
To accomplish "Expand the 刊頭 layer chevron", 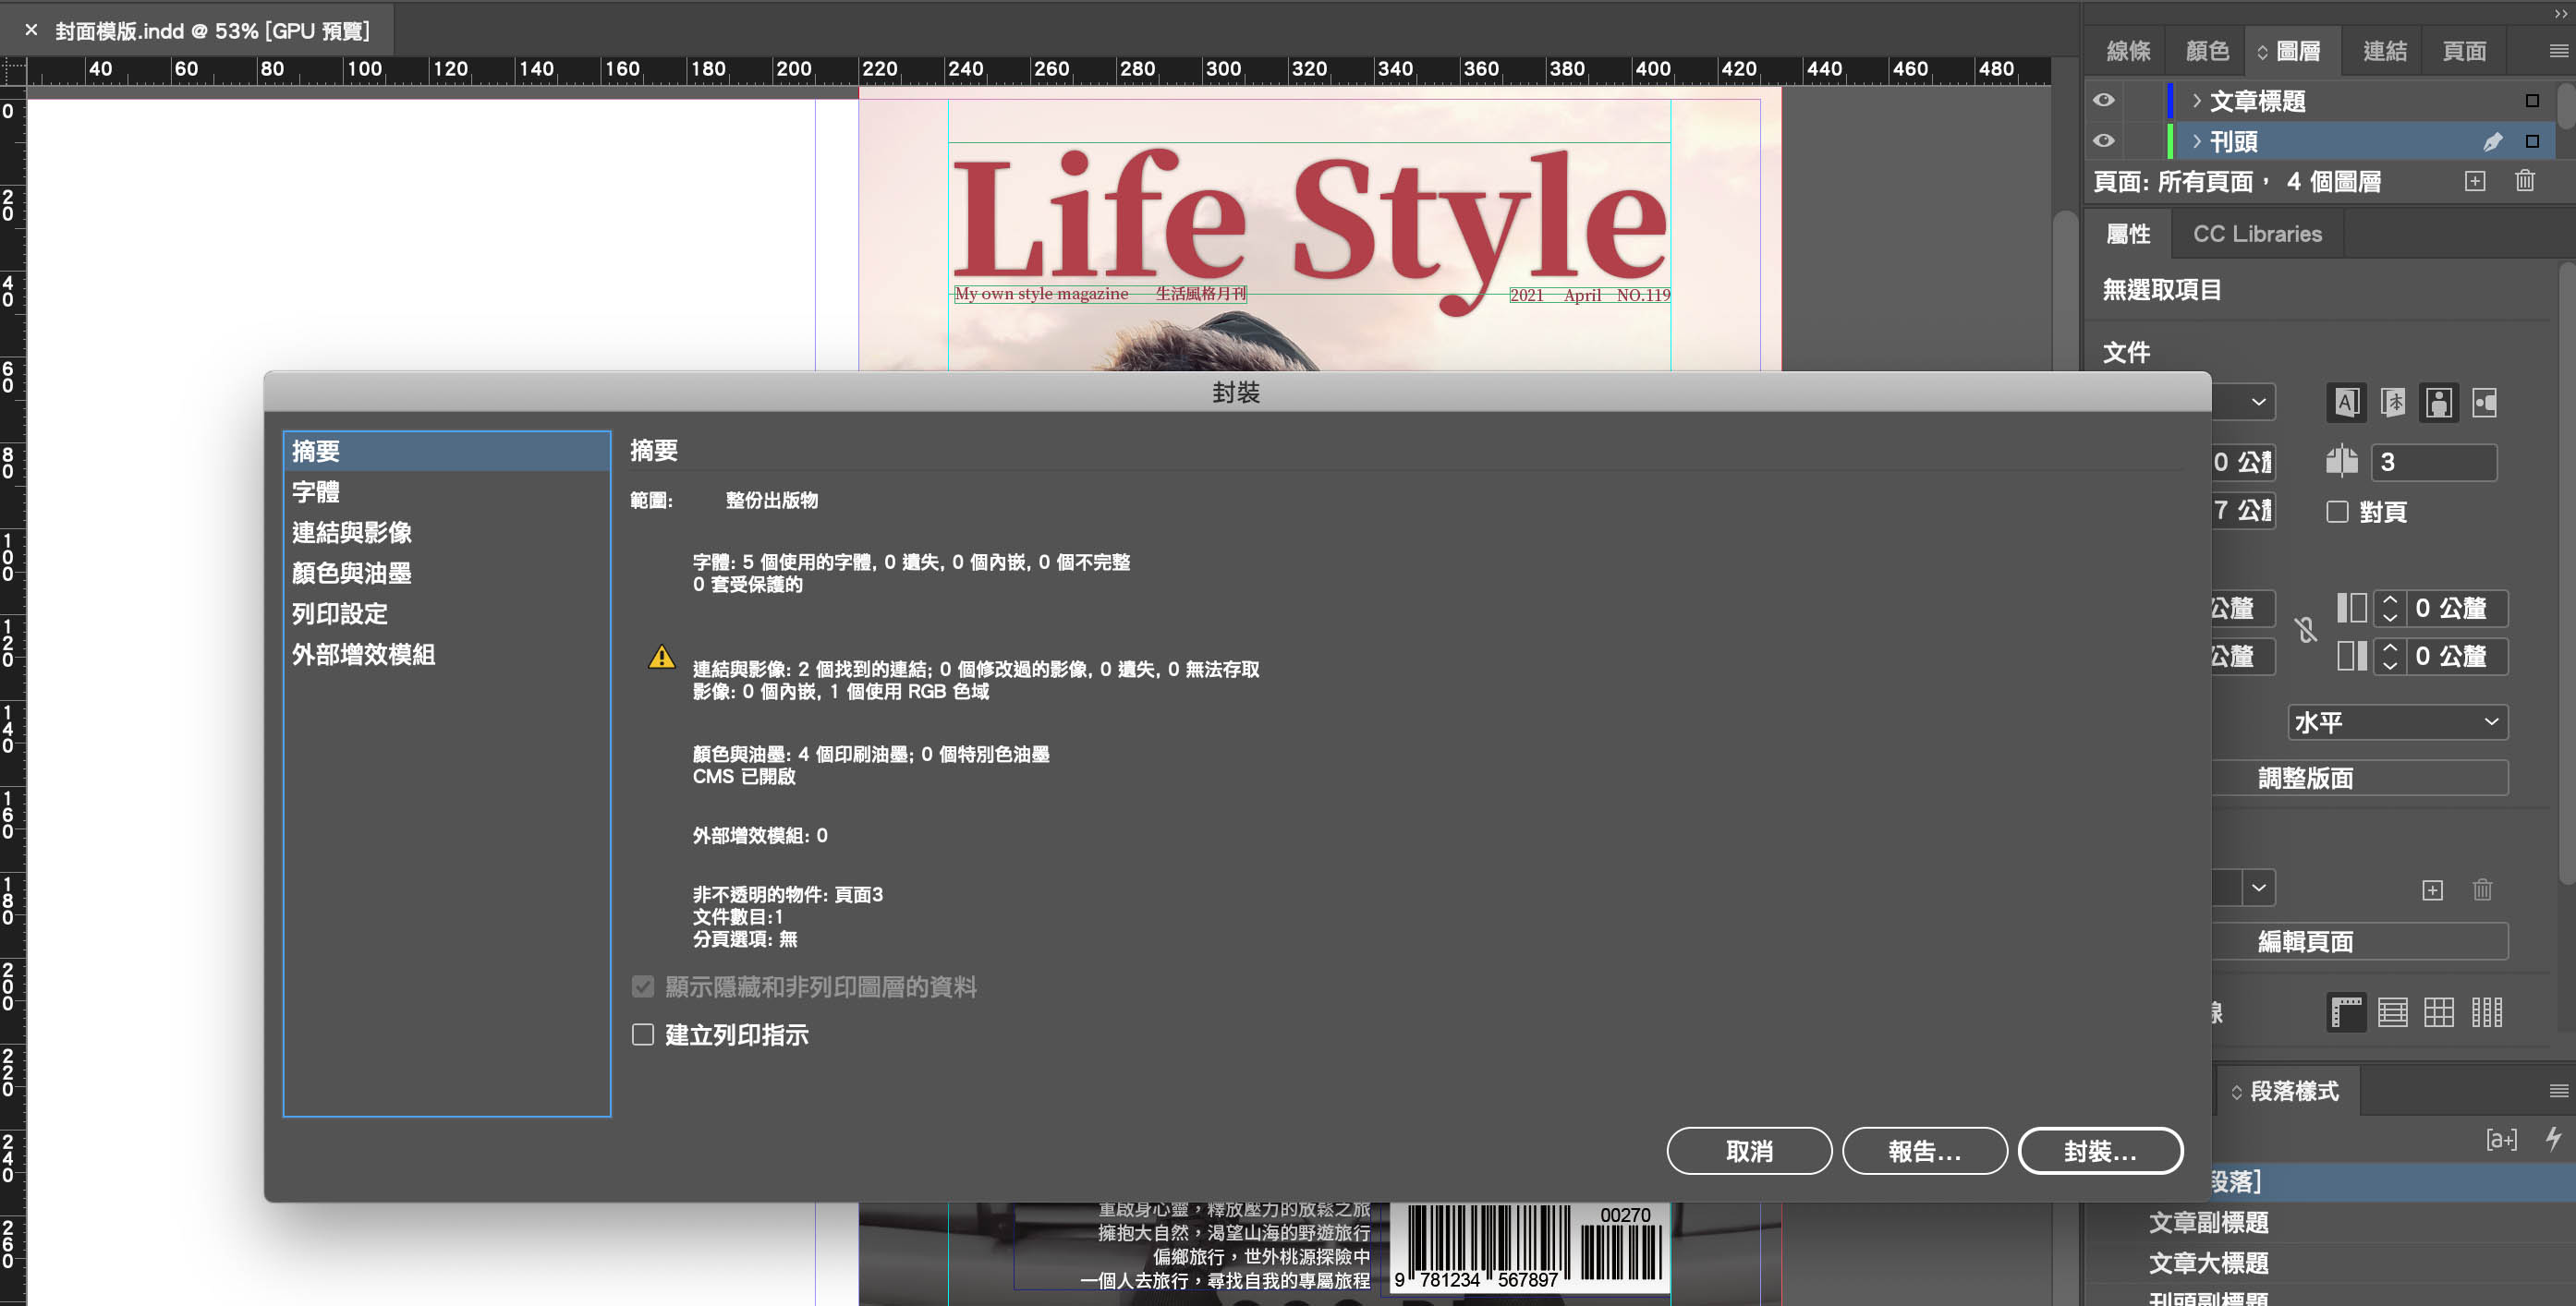I will [2196, 141].
